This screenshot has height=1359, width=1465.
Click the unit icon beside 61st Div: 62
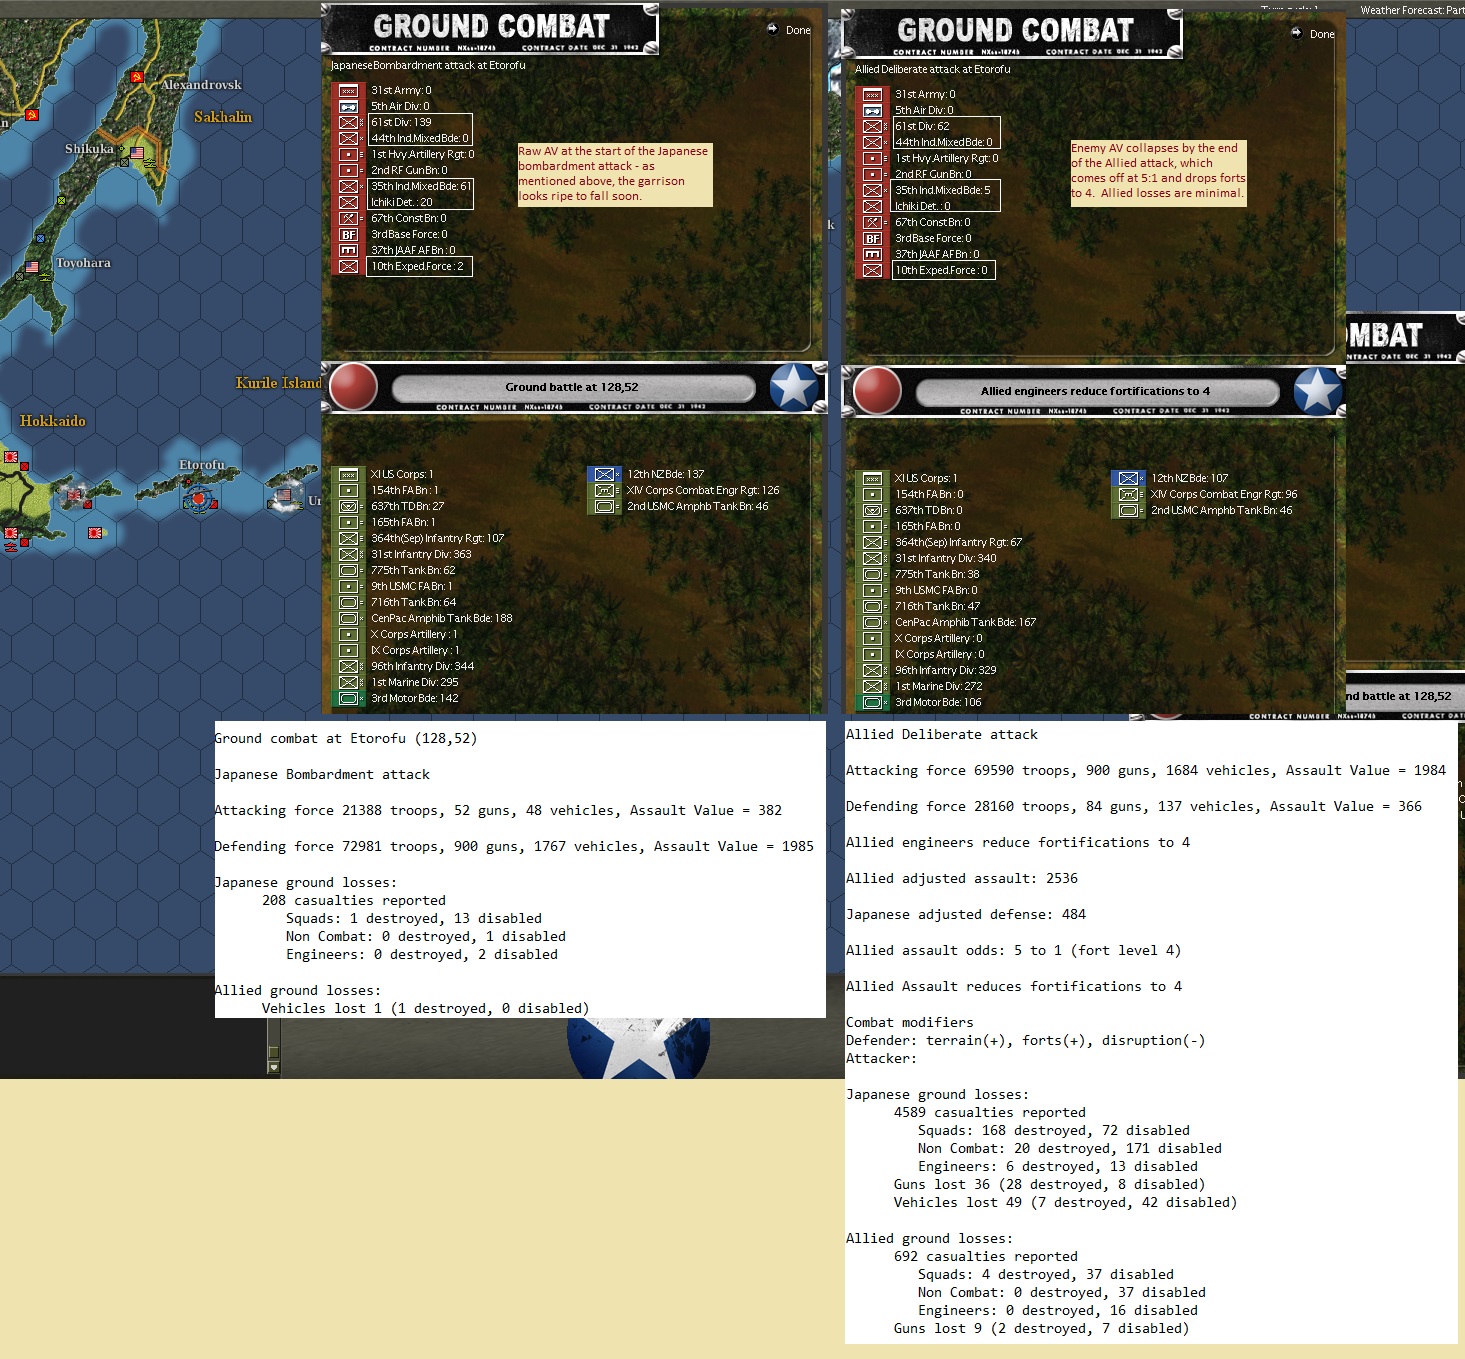pos(872,127)
